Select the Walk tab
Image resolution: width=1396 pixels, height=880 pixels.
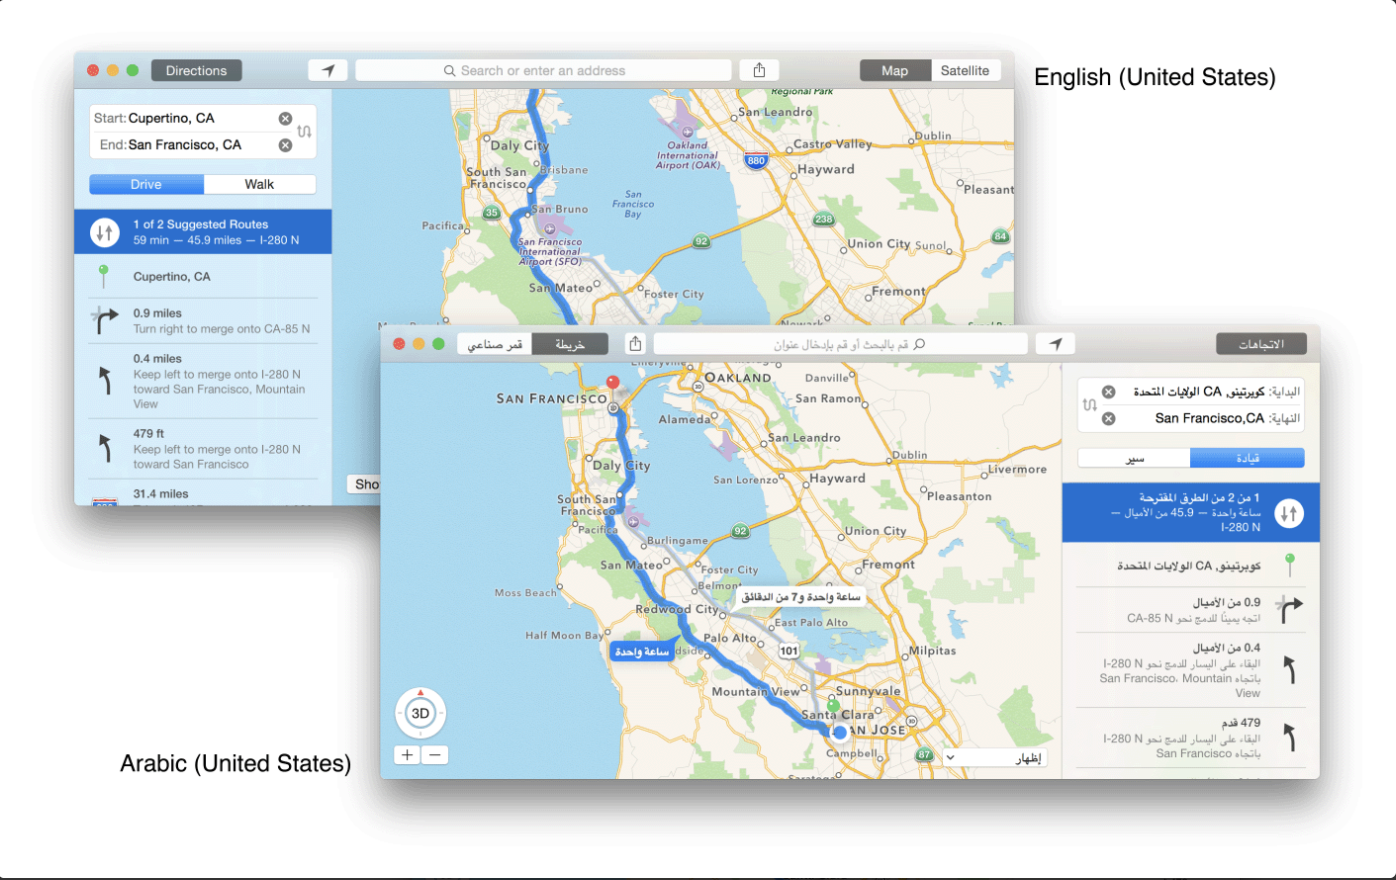pos(260,184)
